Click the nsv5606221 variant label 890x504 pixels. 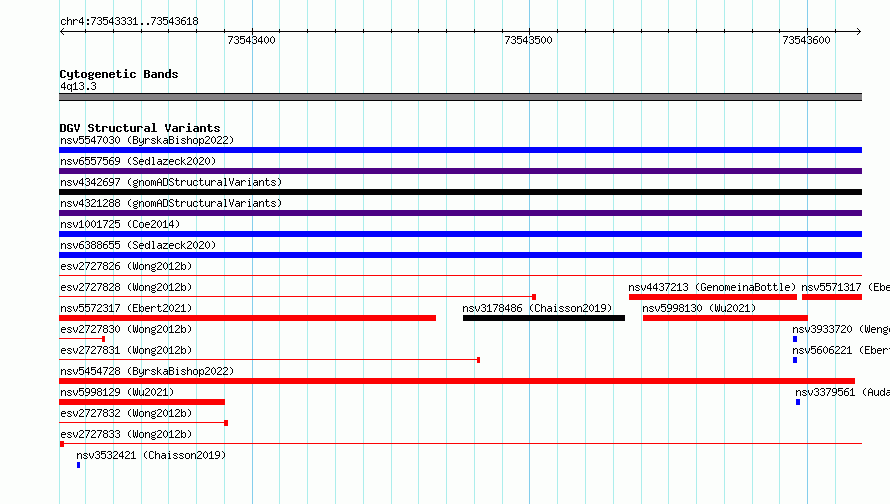click(841, 350)
